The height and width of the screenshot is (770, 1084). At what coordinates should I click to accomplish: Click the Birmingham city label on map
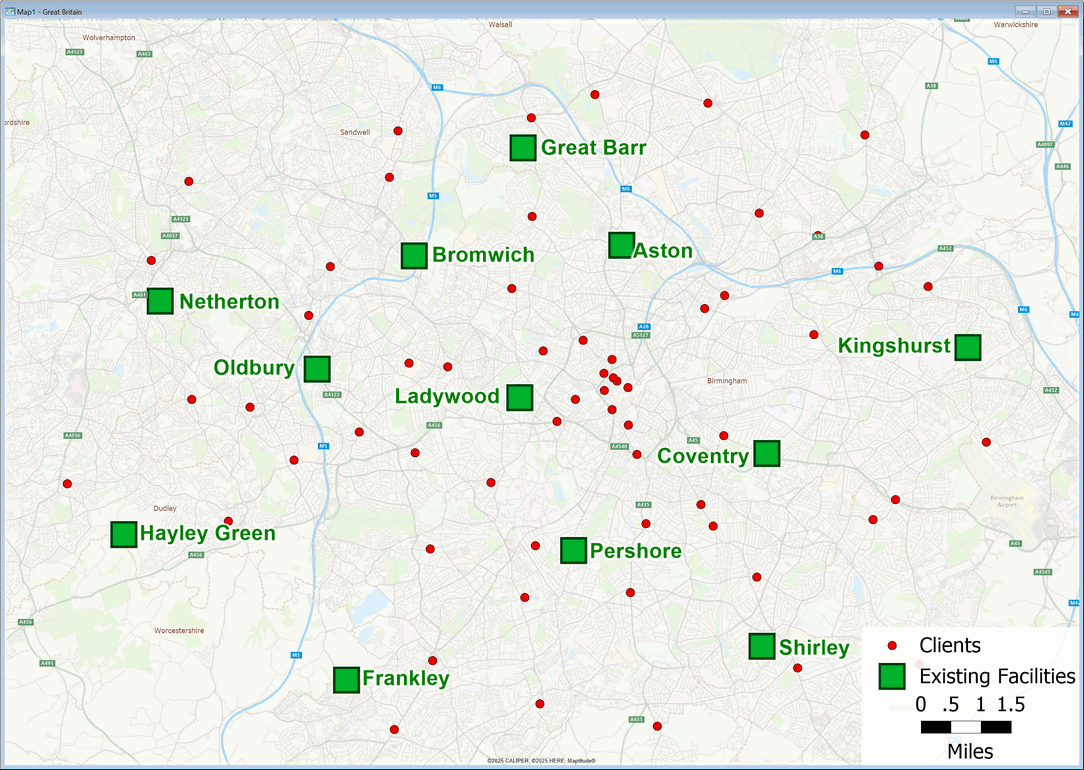point(727,381)
